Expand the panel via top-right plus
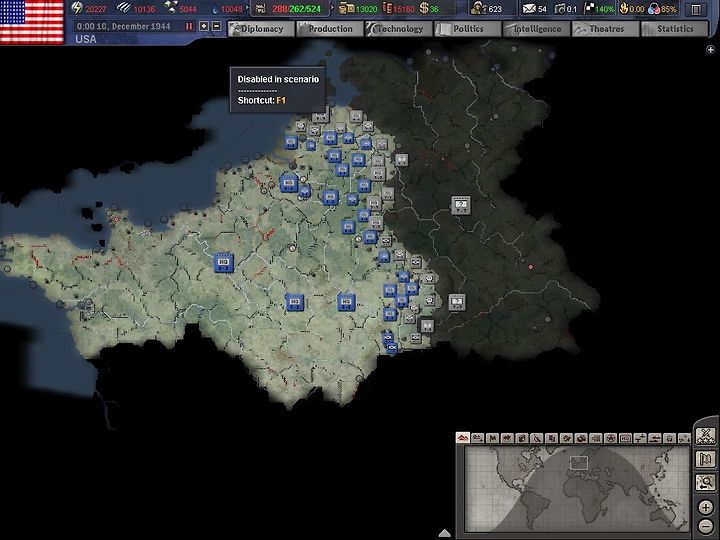The height and width of the screenshot is (540, 720). click(710, 49)
